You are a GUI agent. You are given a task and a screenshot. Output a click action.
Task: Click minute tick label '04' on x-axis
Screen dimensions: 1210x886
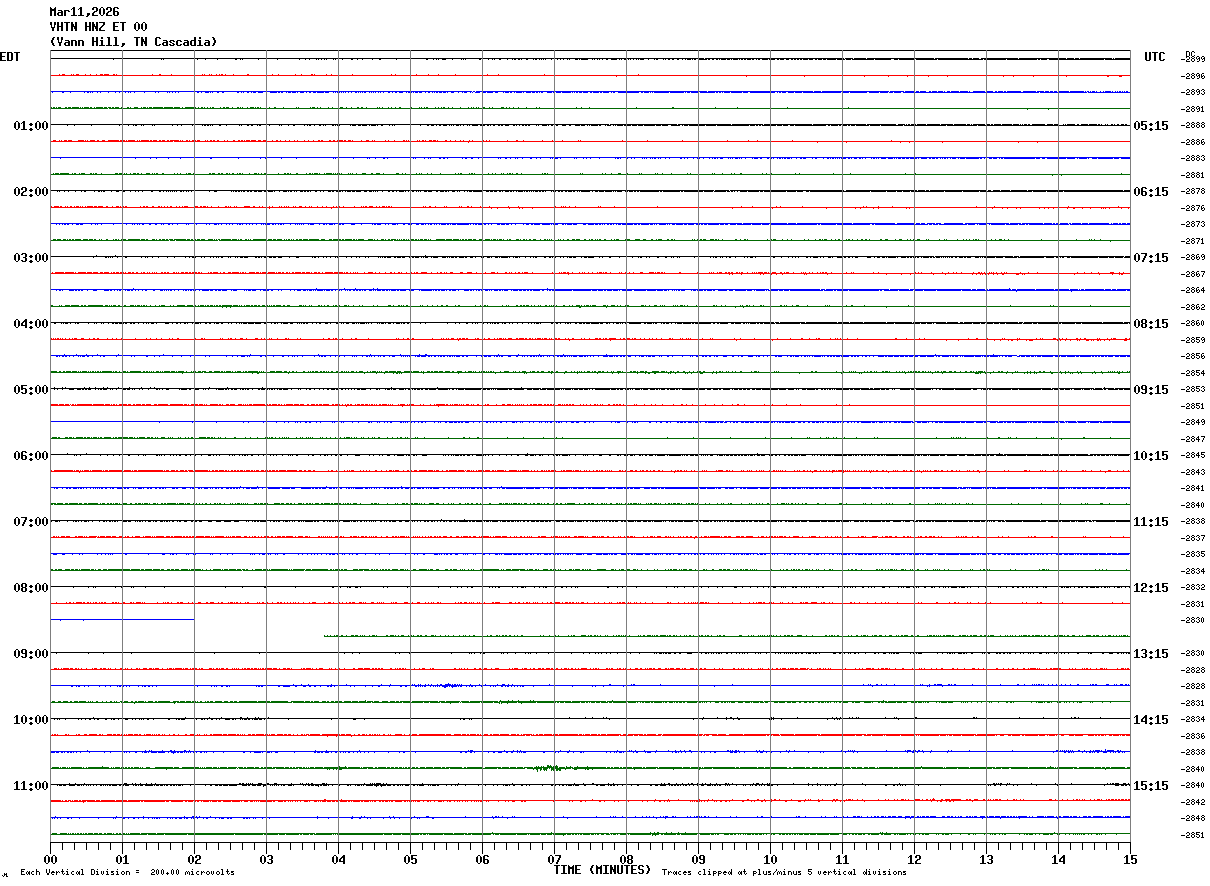point(338,859)
